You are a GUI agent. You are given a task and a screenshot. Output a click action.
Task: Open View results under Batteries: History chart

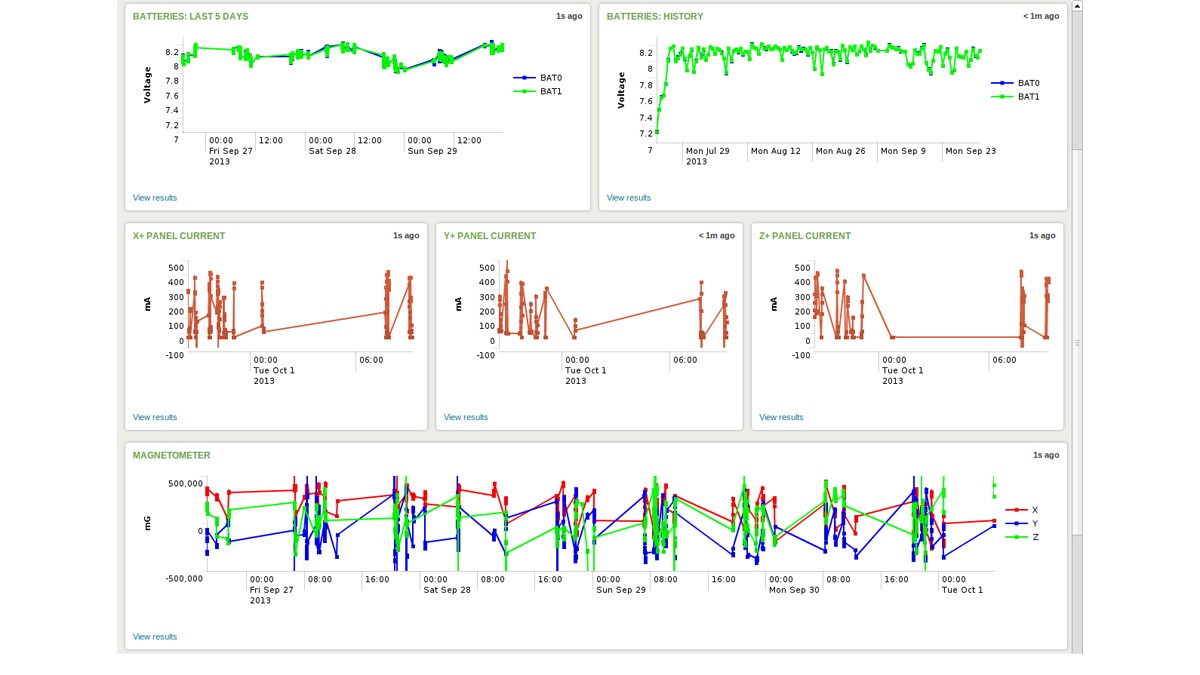click(x=629, y=198)
